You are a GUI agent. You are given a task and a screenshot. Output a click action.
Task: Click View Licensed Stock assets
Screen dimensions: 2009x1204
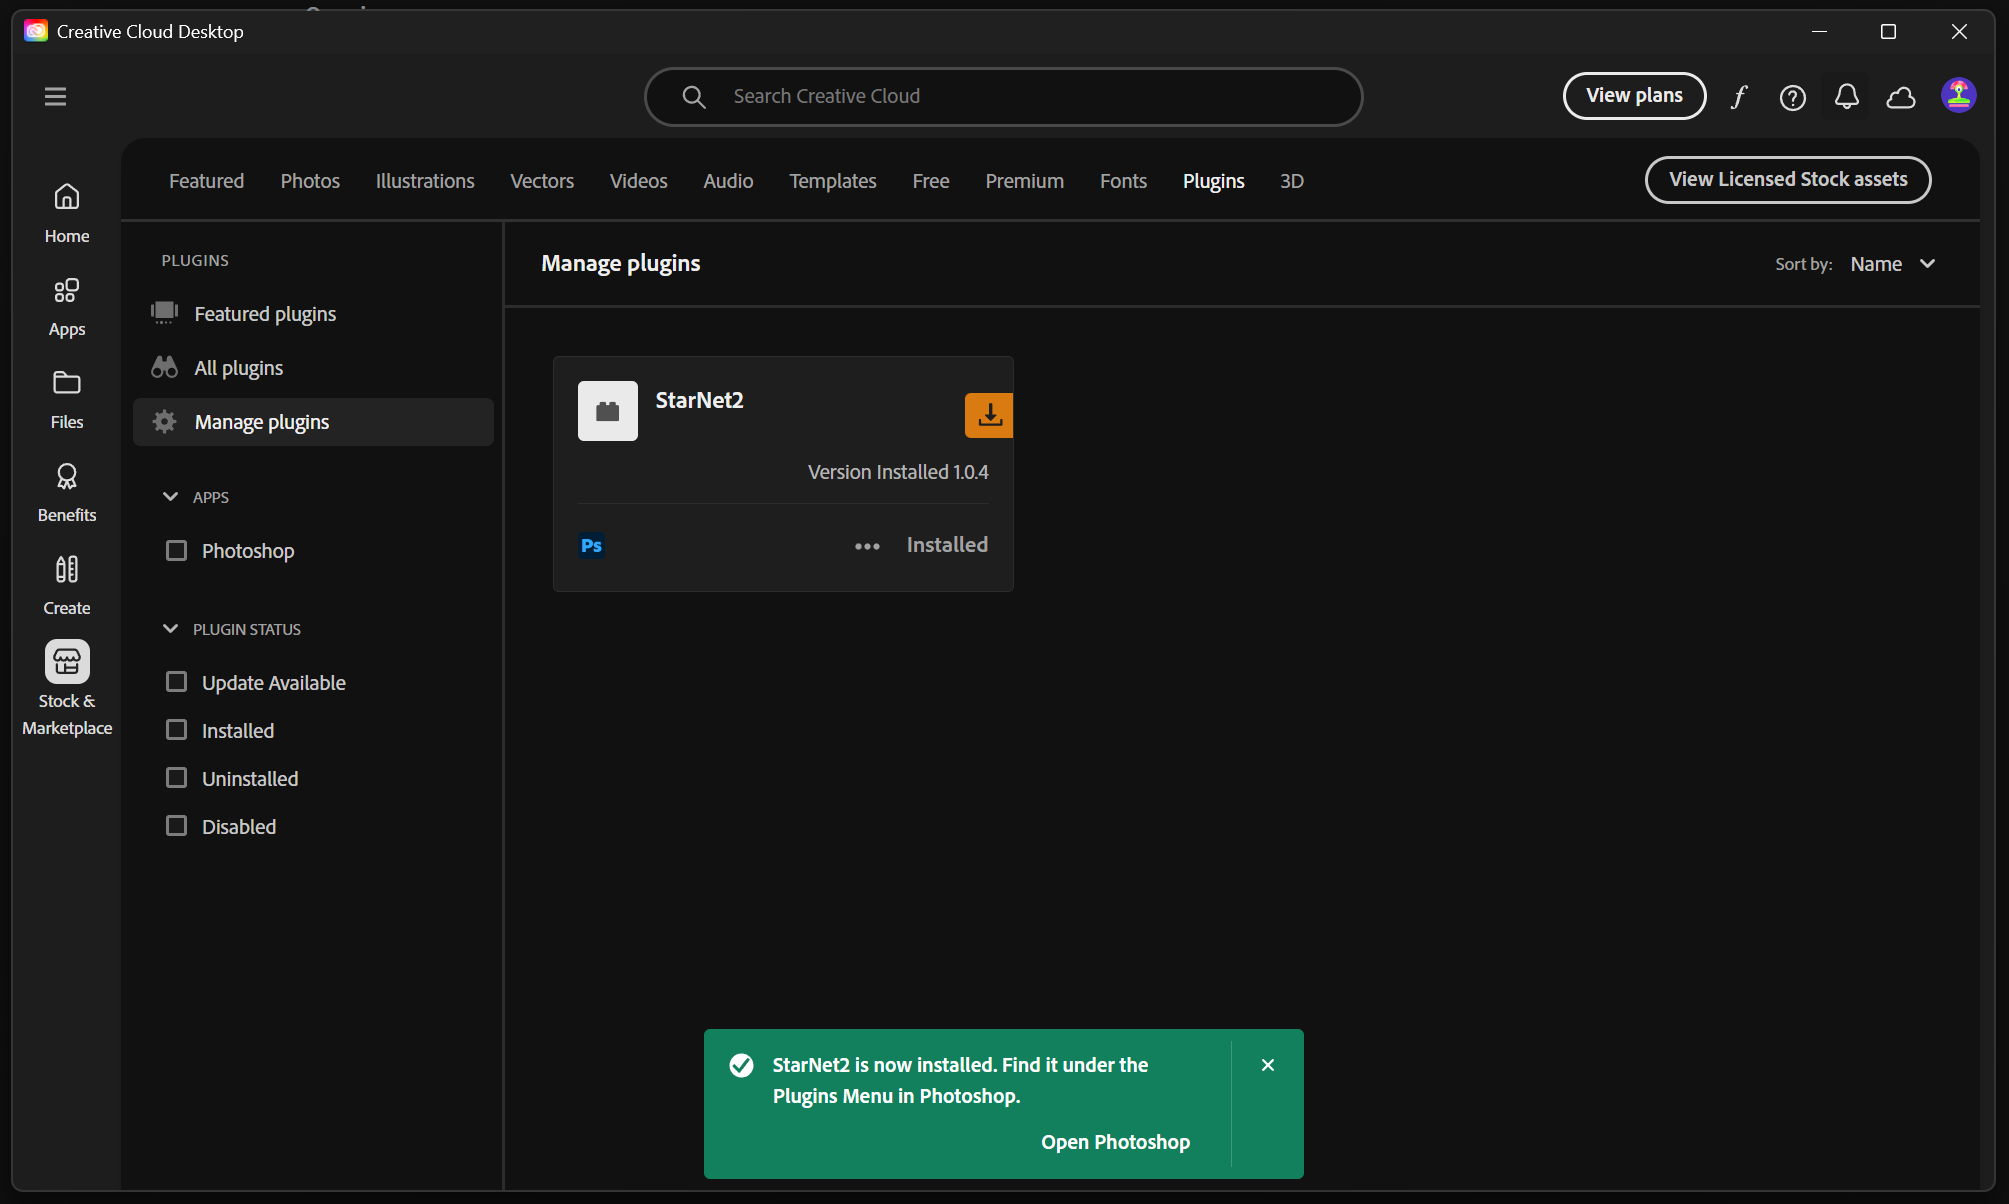pos(1788,180)
